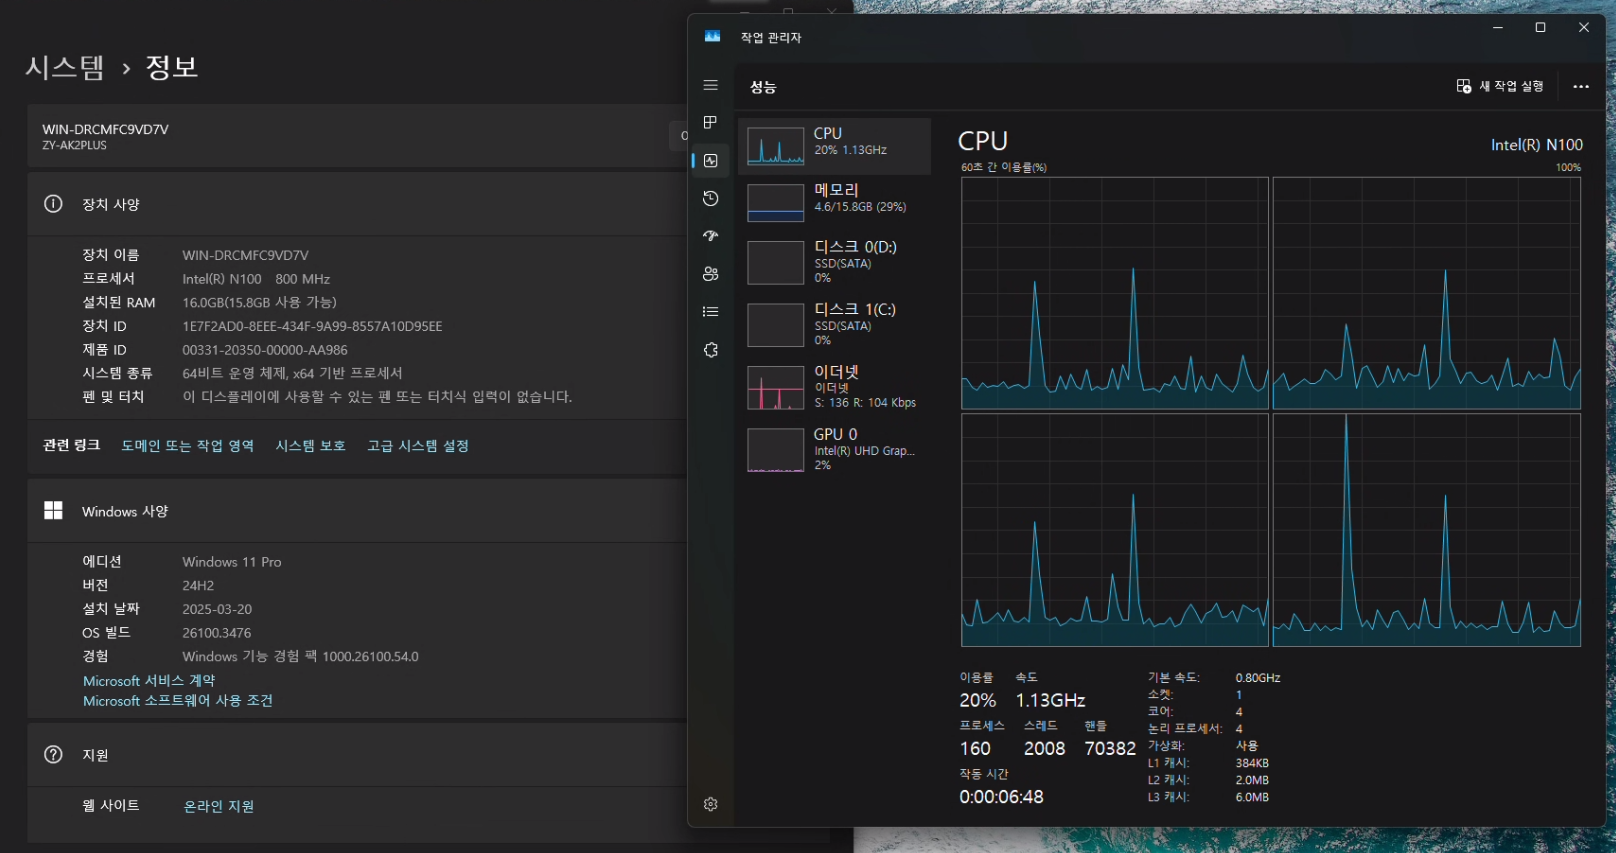This screenshot has width=1616, height=853.
Task: Click the Ethernet mini graph thumbnail
Action: coord(776,388)
